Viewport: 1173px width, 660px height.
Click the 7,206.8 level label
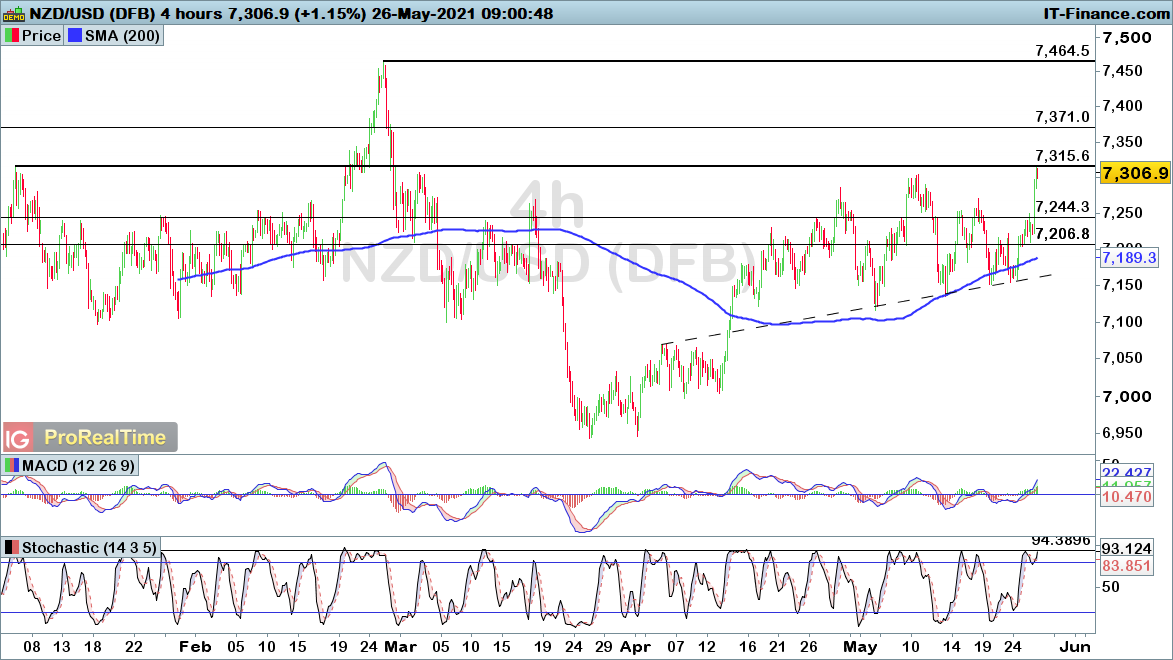click(x=1062, y=233)
